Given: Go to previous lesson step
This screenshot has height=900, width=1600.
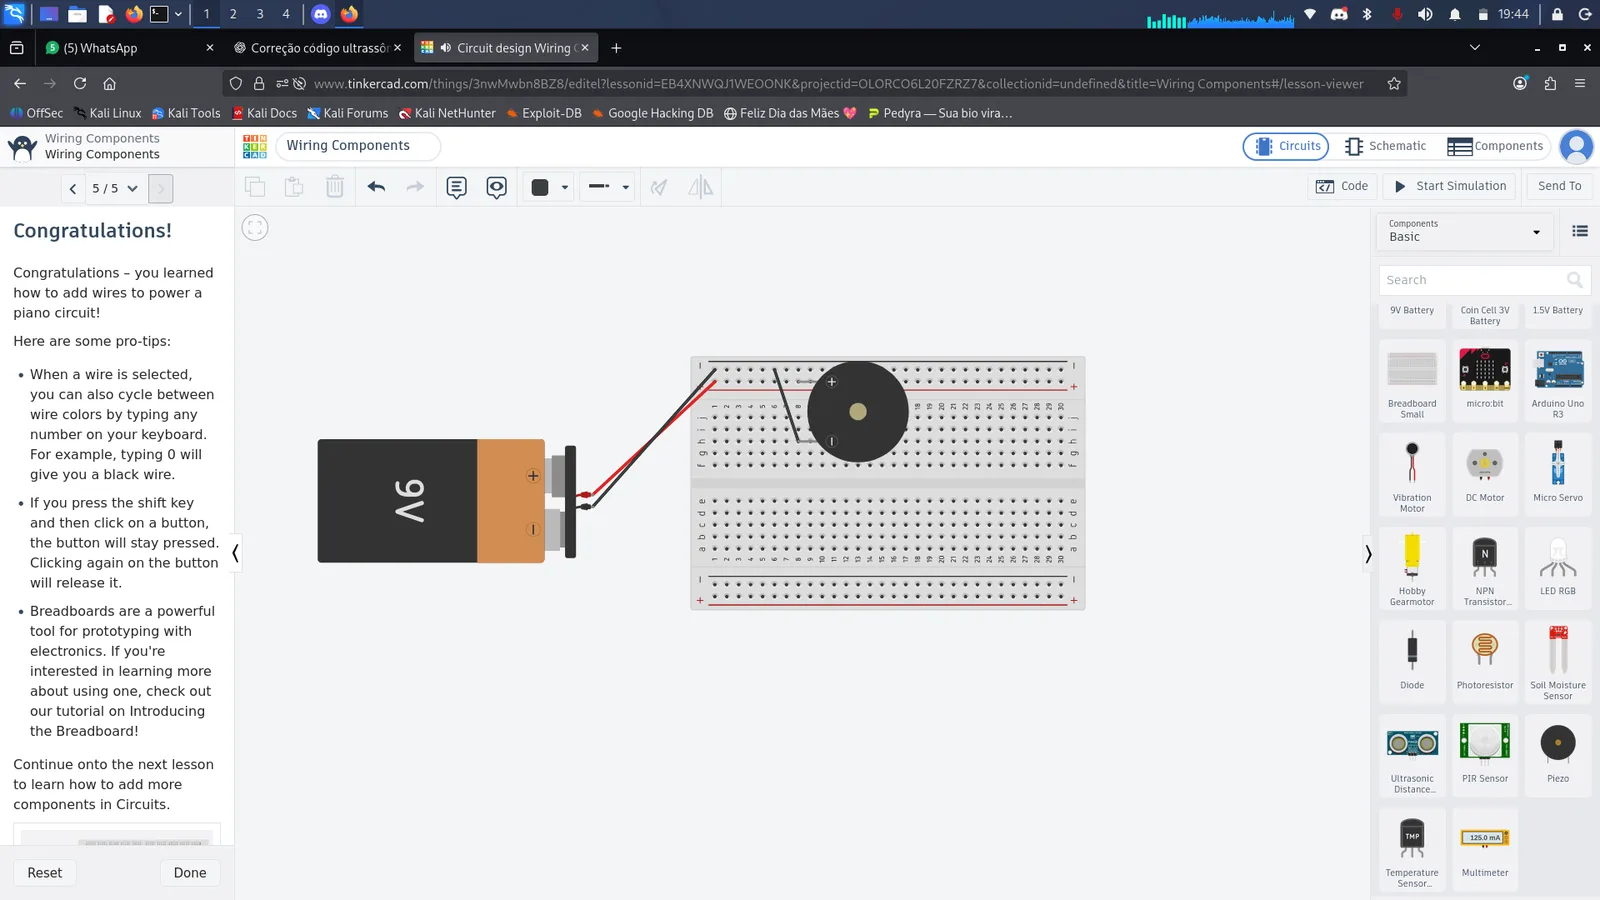Looking at the screenshot, I should click(x=73, y=188).
